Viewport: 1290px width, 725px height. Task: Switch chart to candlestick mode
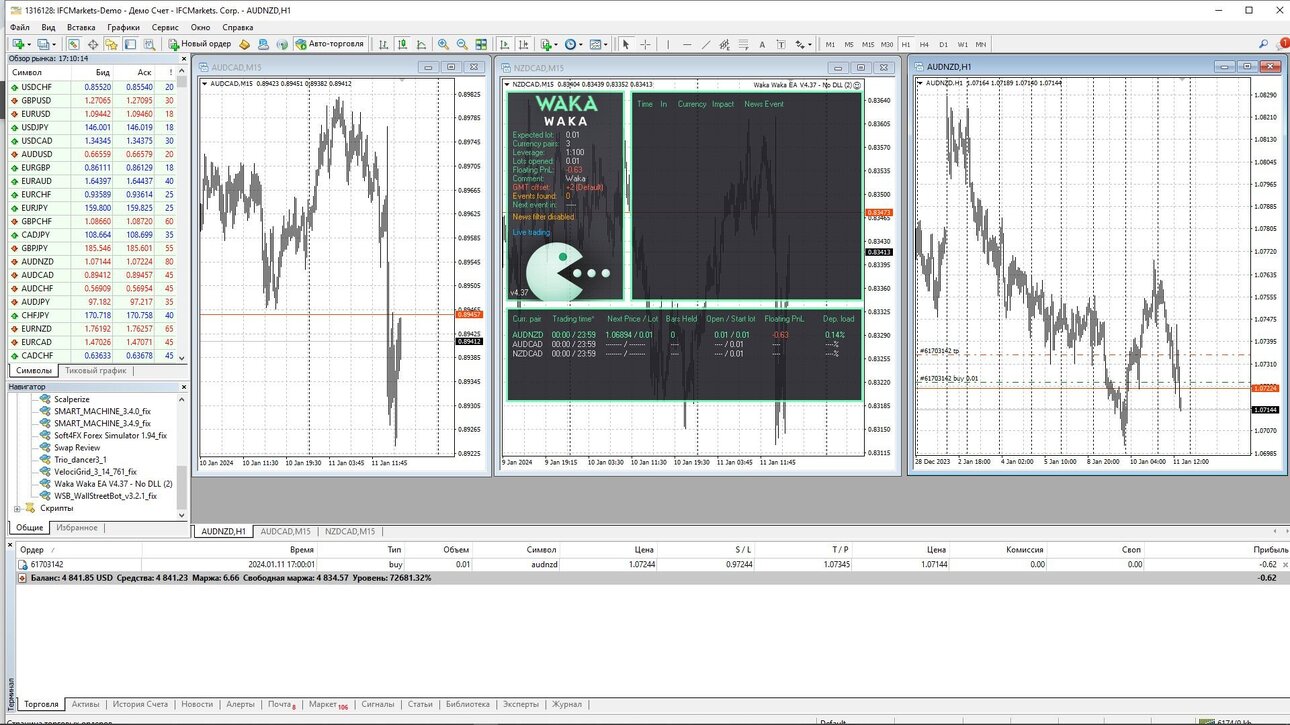[402, 44]
